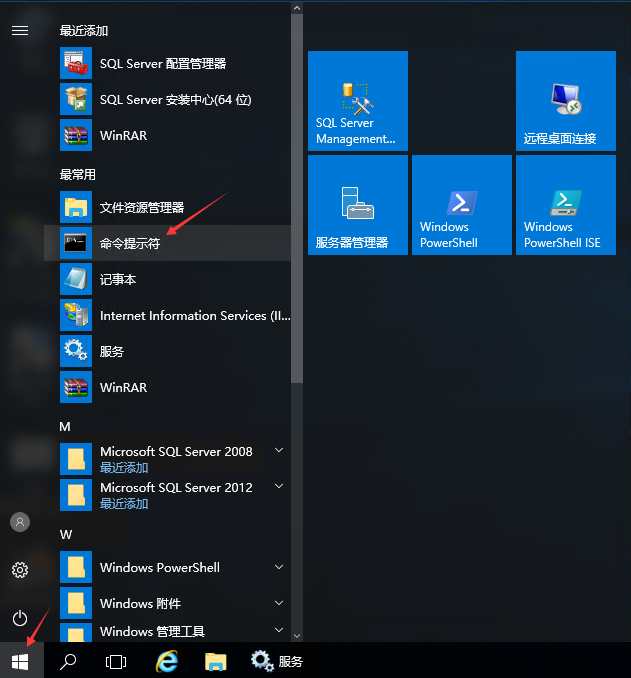
Task: Expand the Windows 附件 folder
Action: point(279,603)
